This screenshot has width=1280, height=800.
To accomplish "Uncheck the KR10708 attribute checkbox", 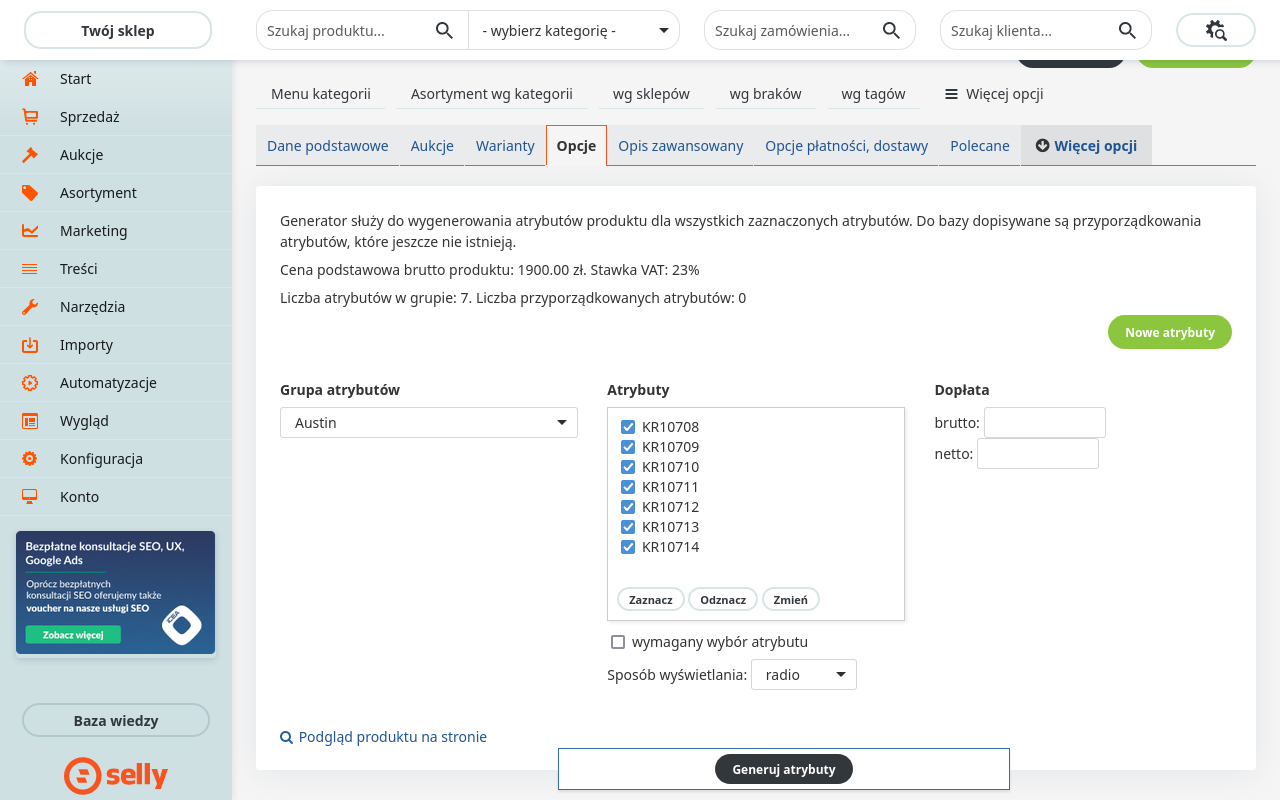I will [x=628, y=427].
